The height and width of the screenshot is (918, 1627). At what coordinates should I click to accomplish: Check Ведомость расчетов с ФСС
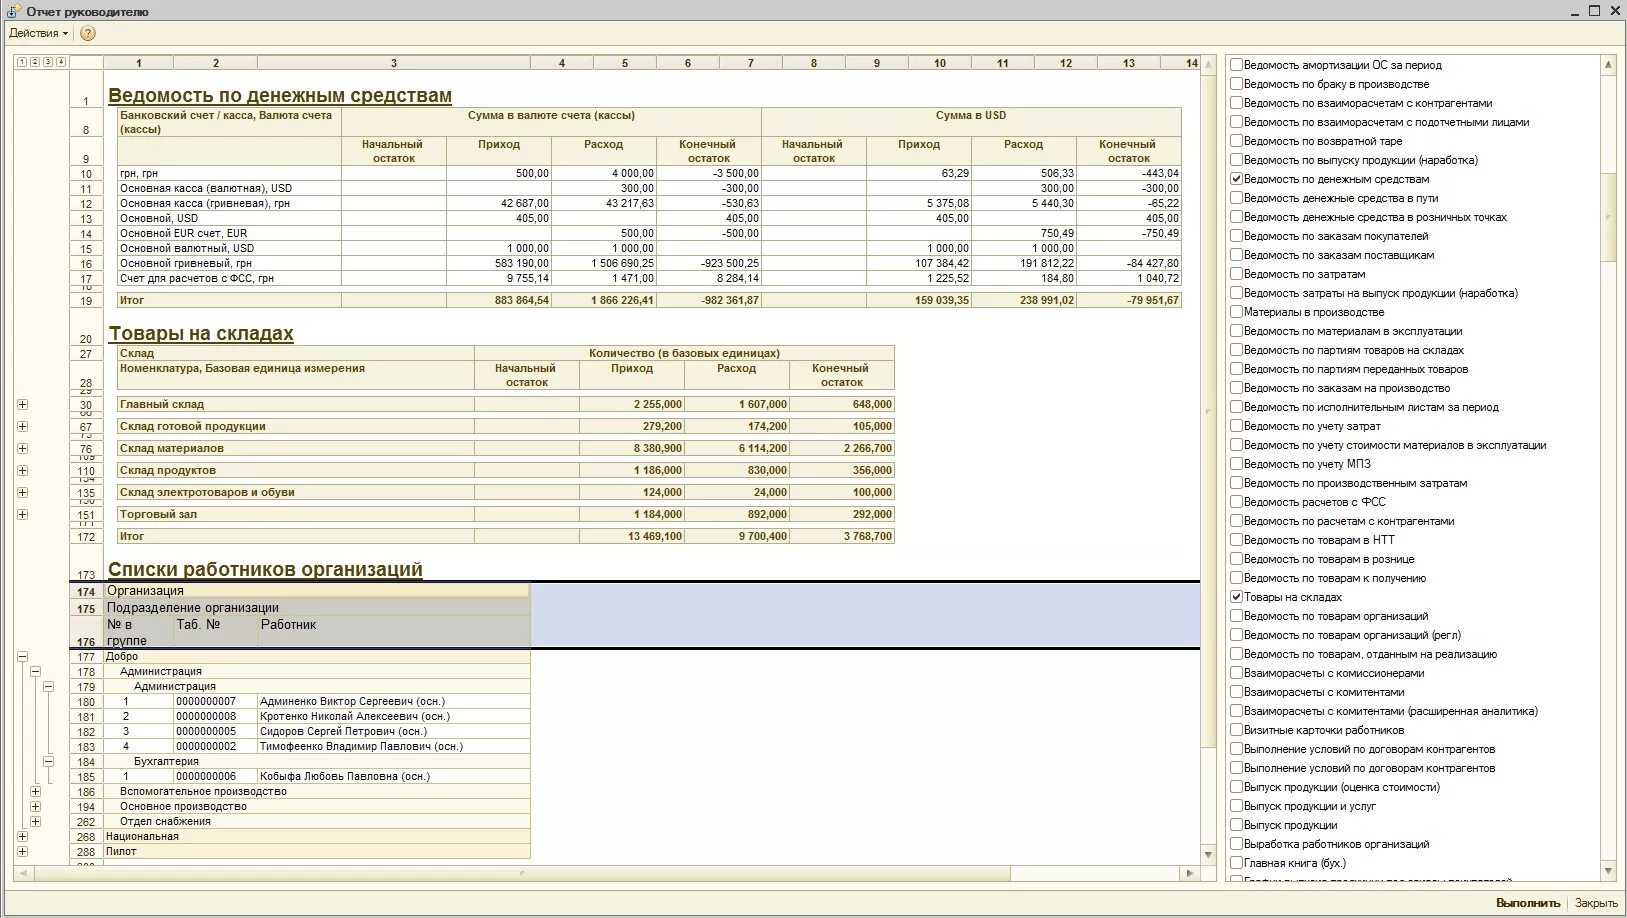[x=1237, y=502]
